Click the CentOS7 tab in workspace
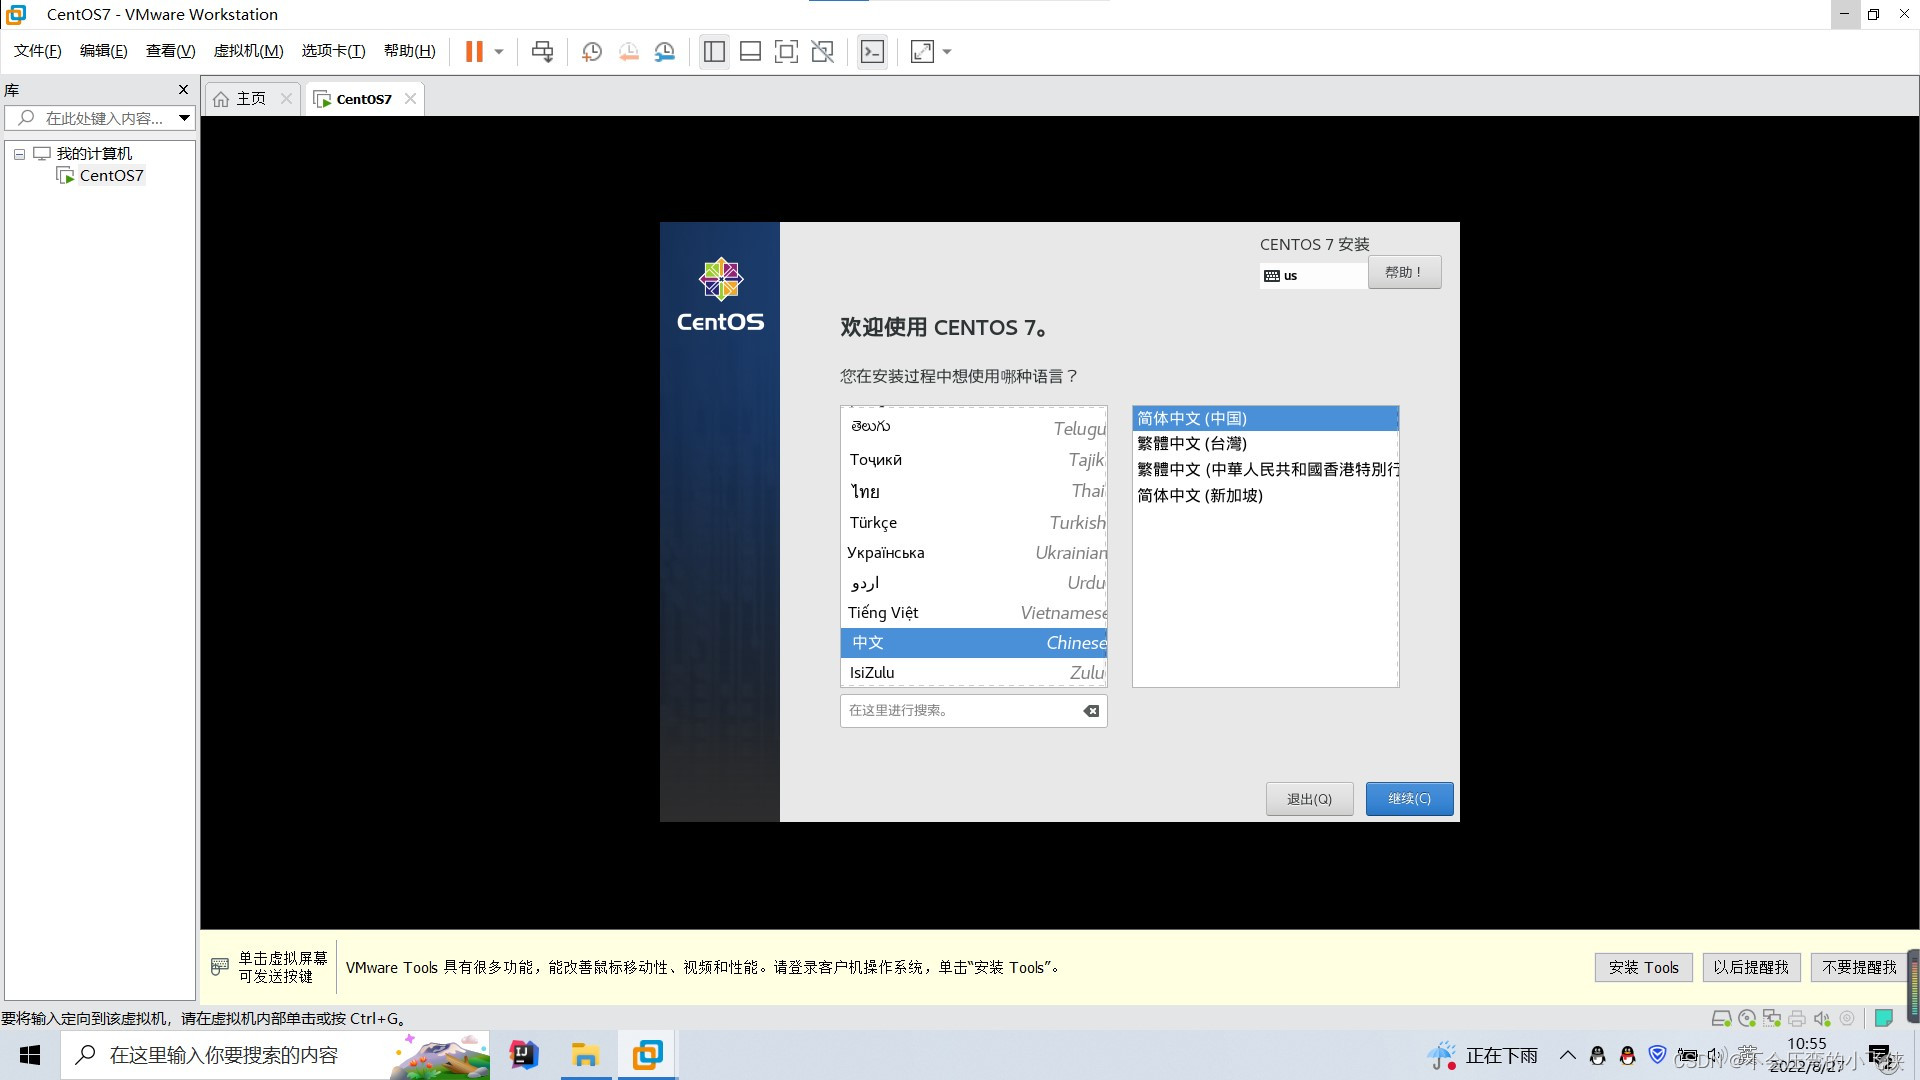1920x1080 pixels. pos(363,99)
